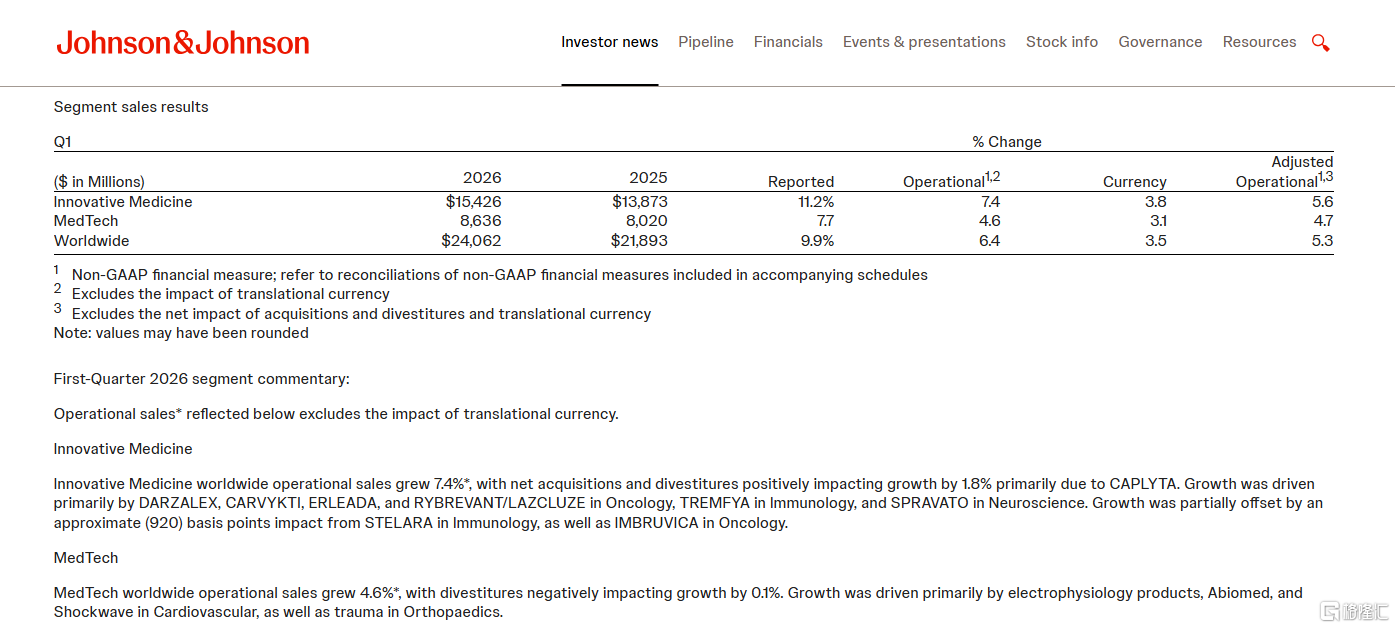The image size is (1395, 628).
Task: Select the ($ in Millions) header
Action: (99, 182)
